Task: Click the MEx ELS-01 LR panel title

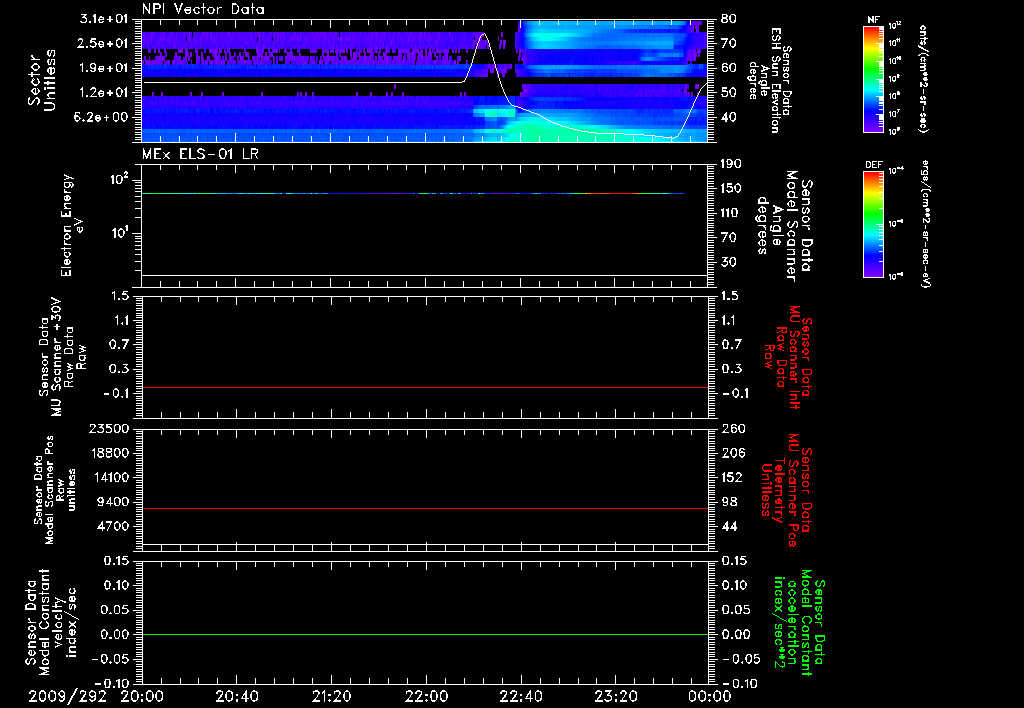Action: pos(200,154)
